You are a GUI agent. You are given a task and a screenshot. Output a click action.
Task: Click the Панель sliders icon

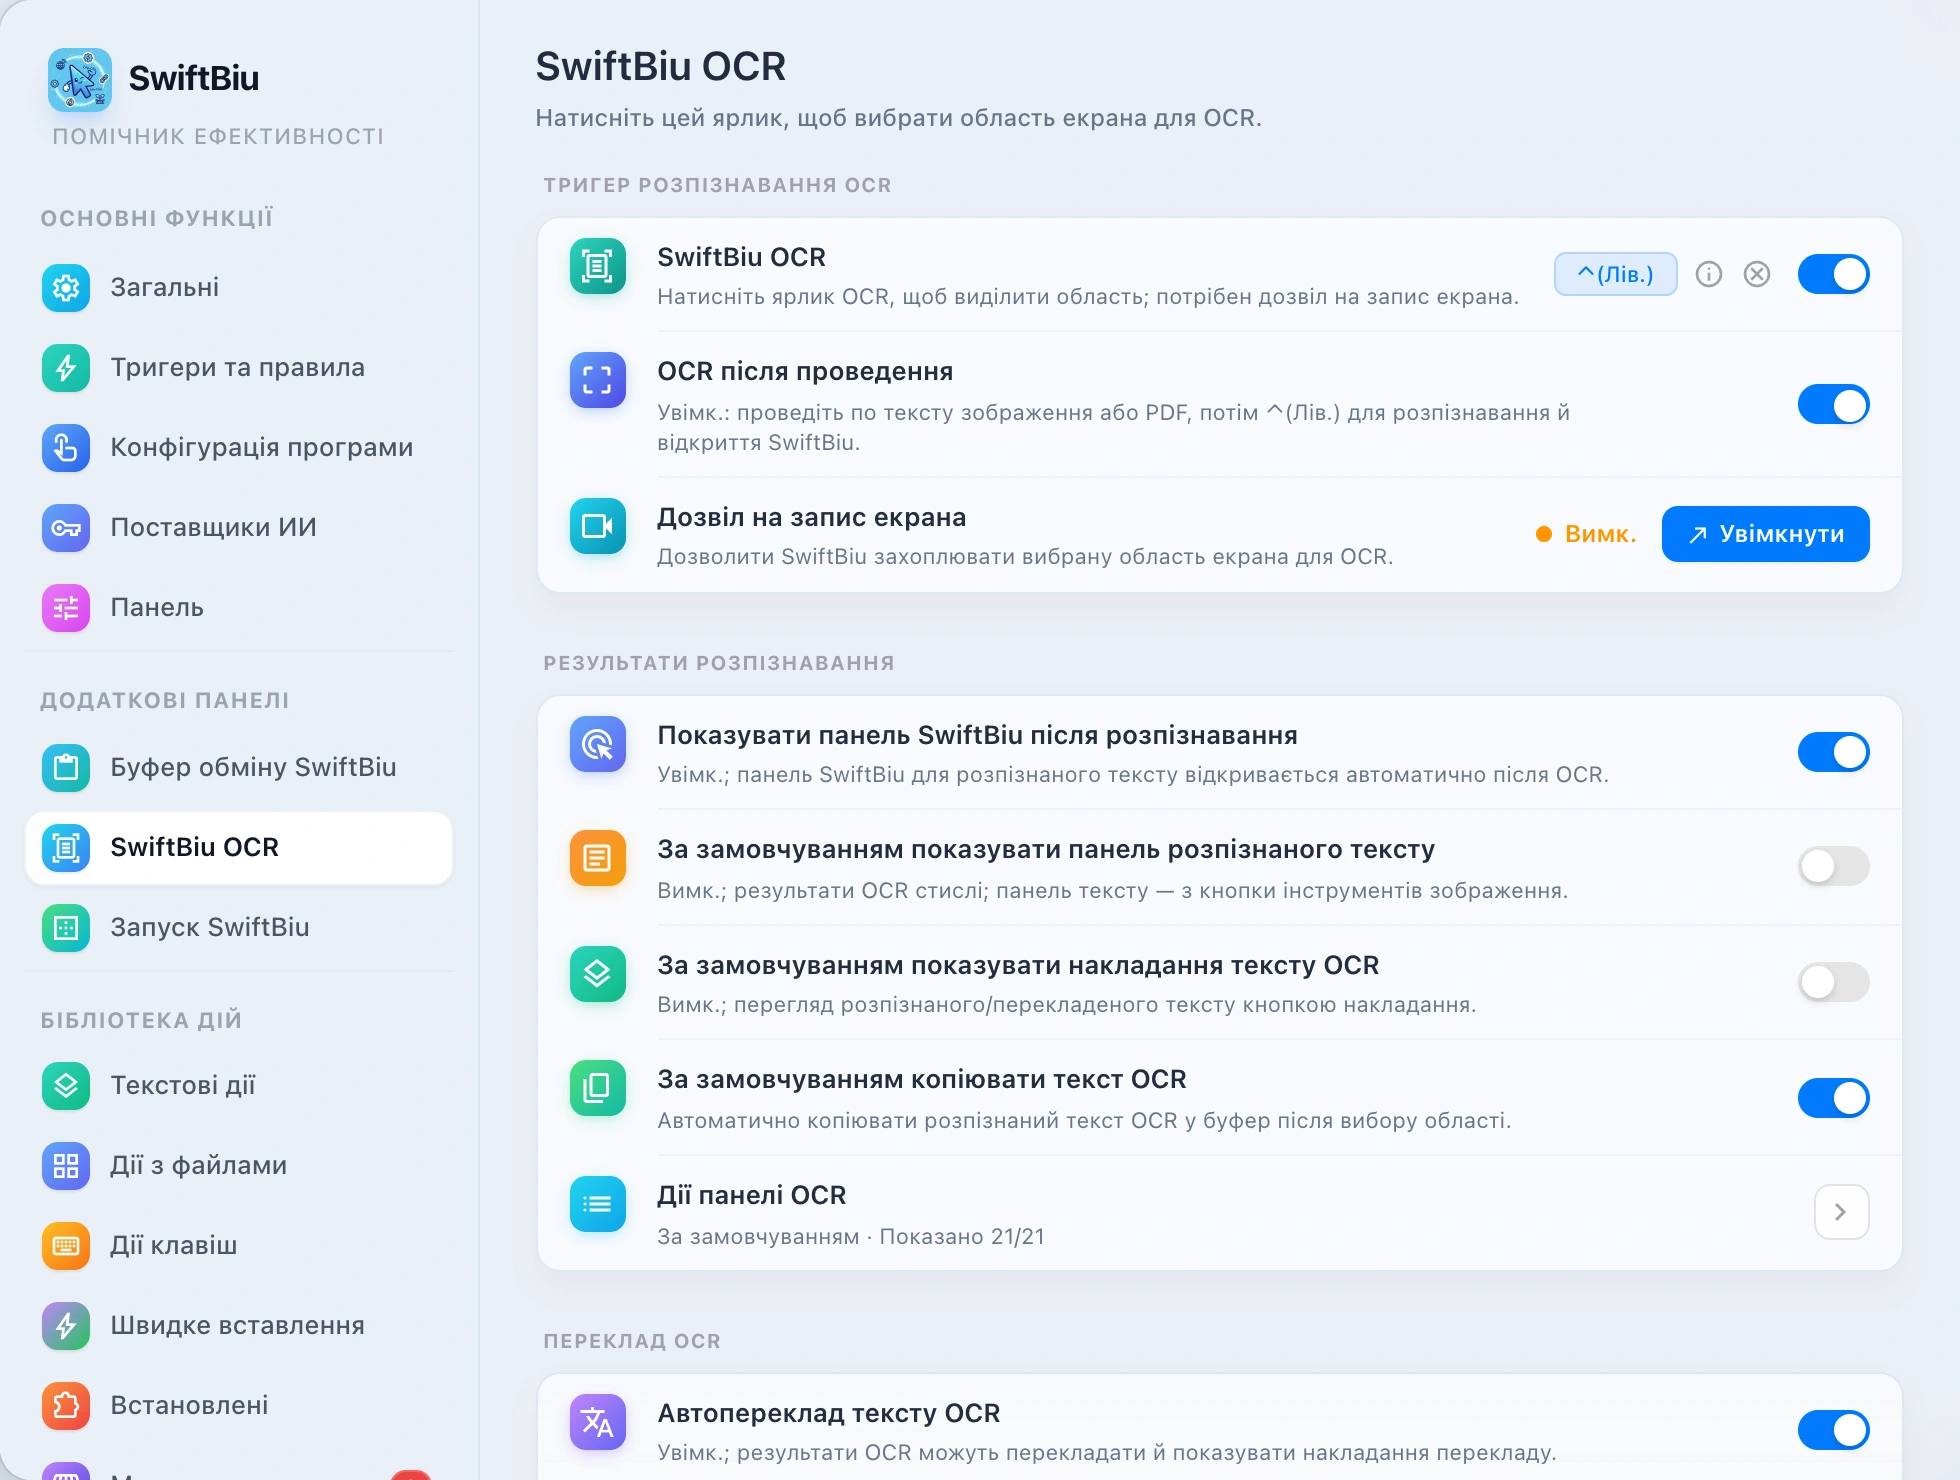pos(66,608)
